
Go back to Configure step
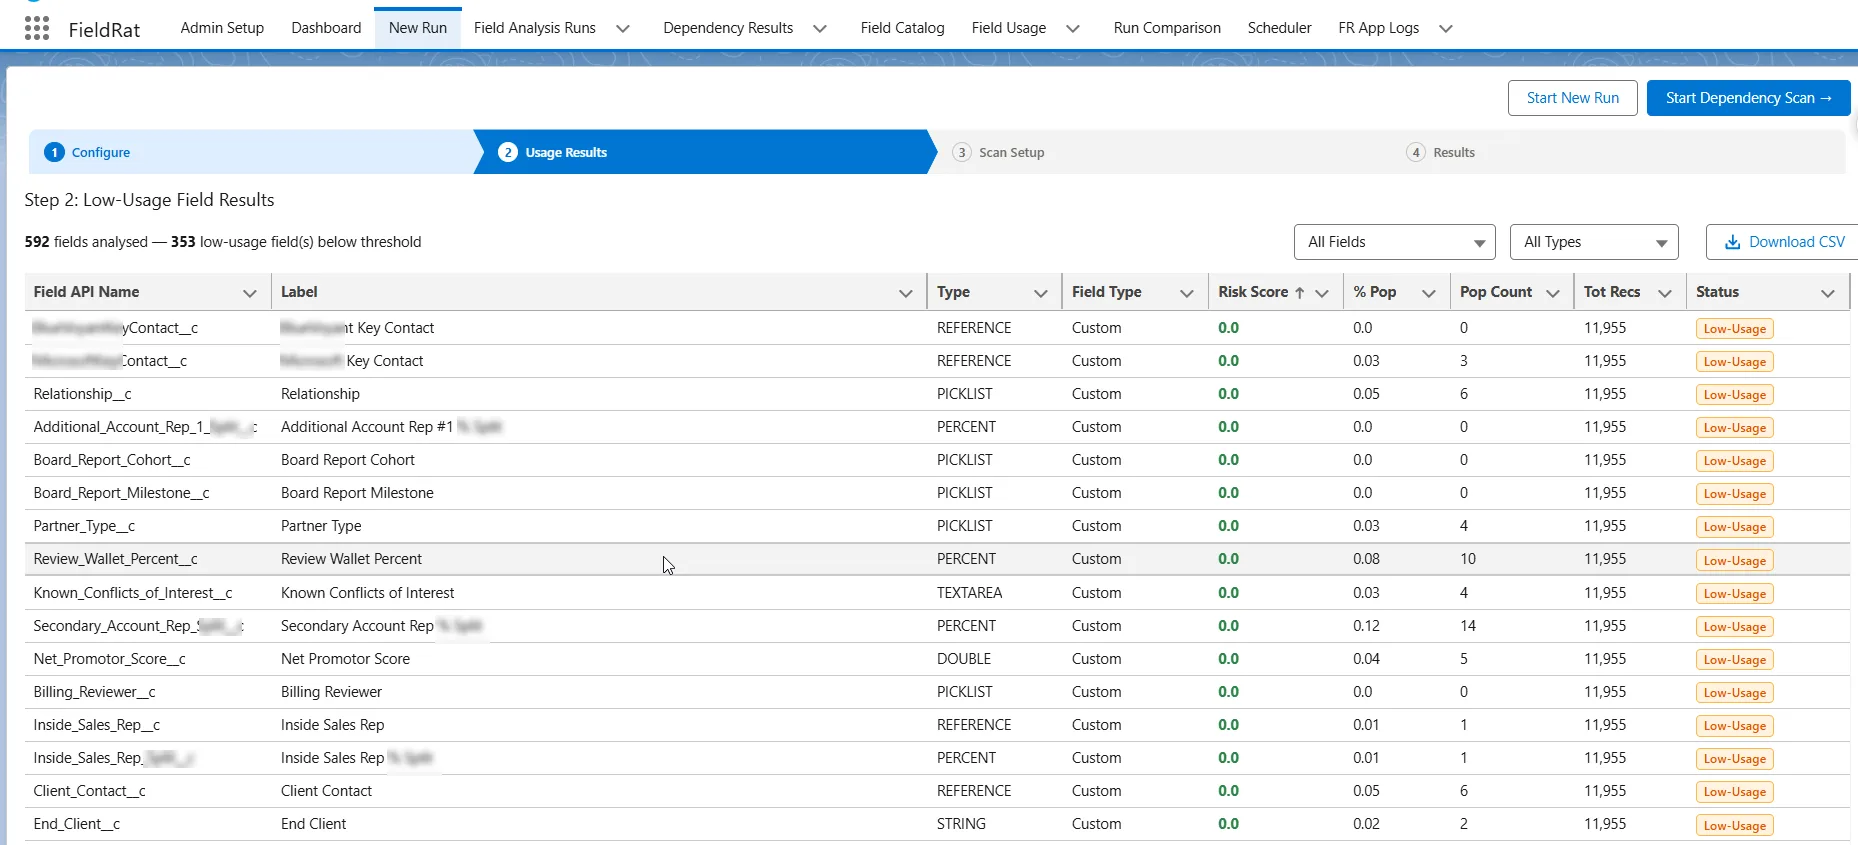(x=100, y=153)
